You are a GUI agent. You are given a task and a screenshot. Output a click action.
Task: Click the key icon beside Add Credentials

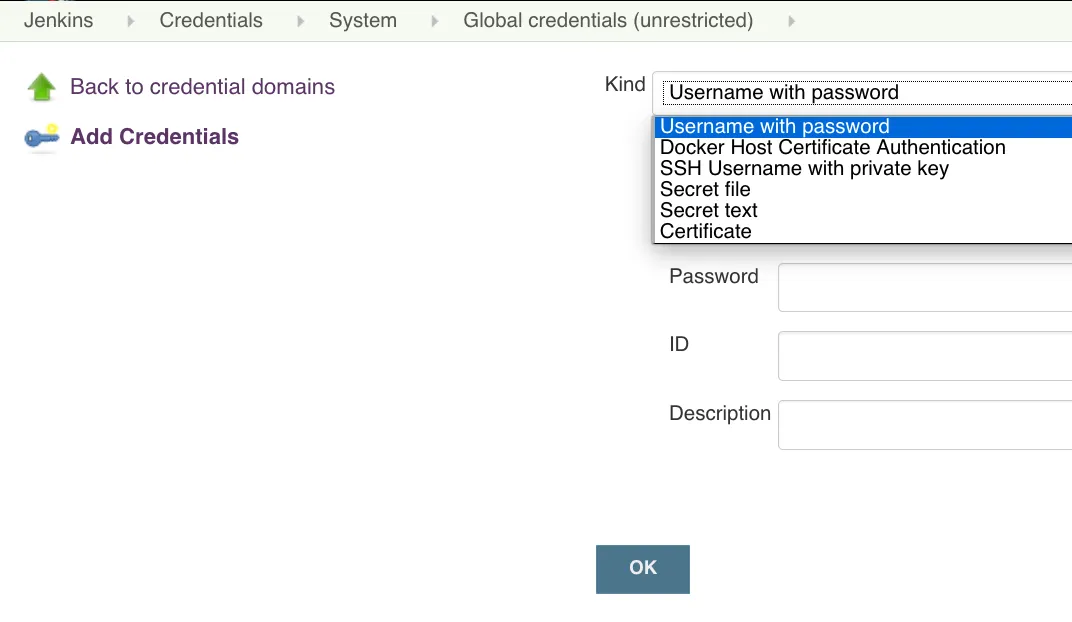click(42, 137)
